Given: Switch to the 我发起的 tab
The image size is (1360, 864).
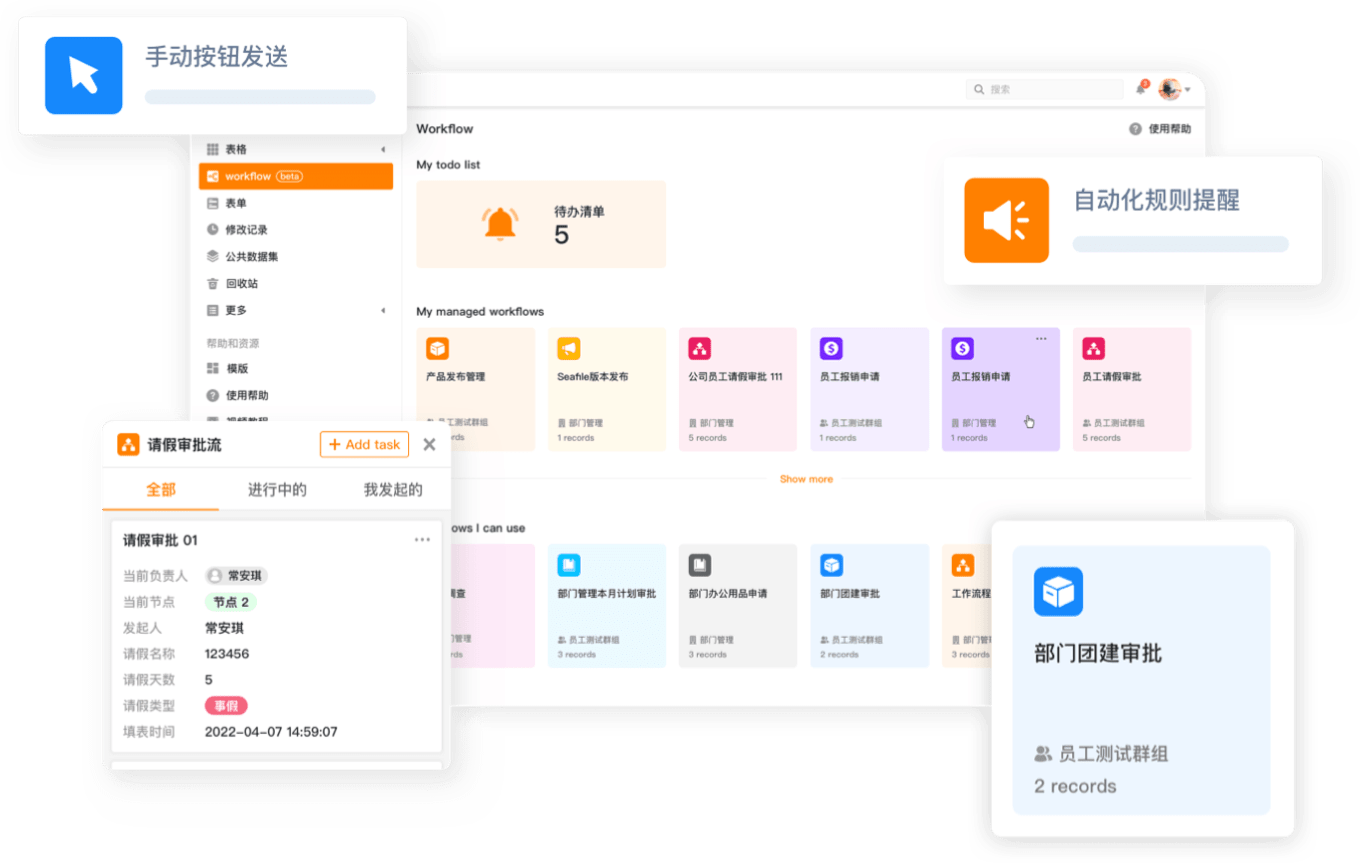Looking at the screenshot, I should (393, 490).
